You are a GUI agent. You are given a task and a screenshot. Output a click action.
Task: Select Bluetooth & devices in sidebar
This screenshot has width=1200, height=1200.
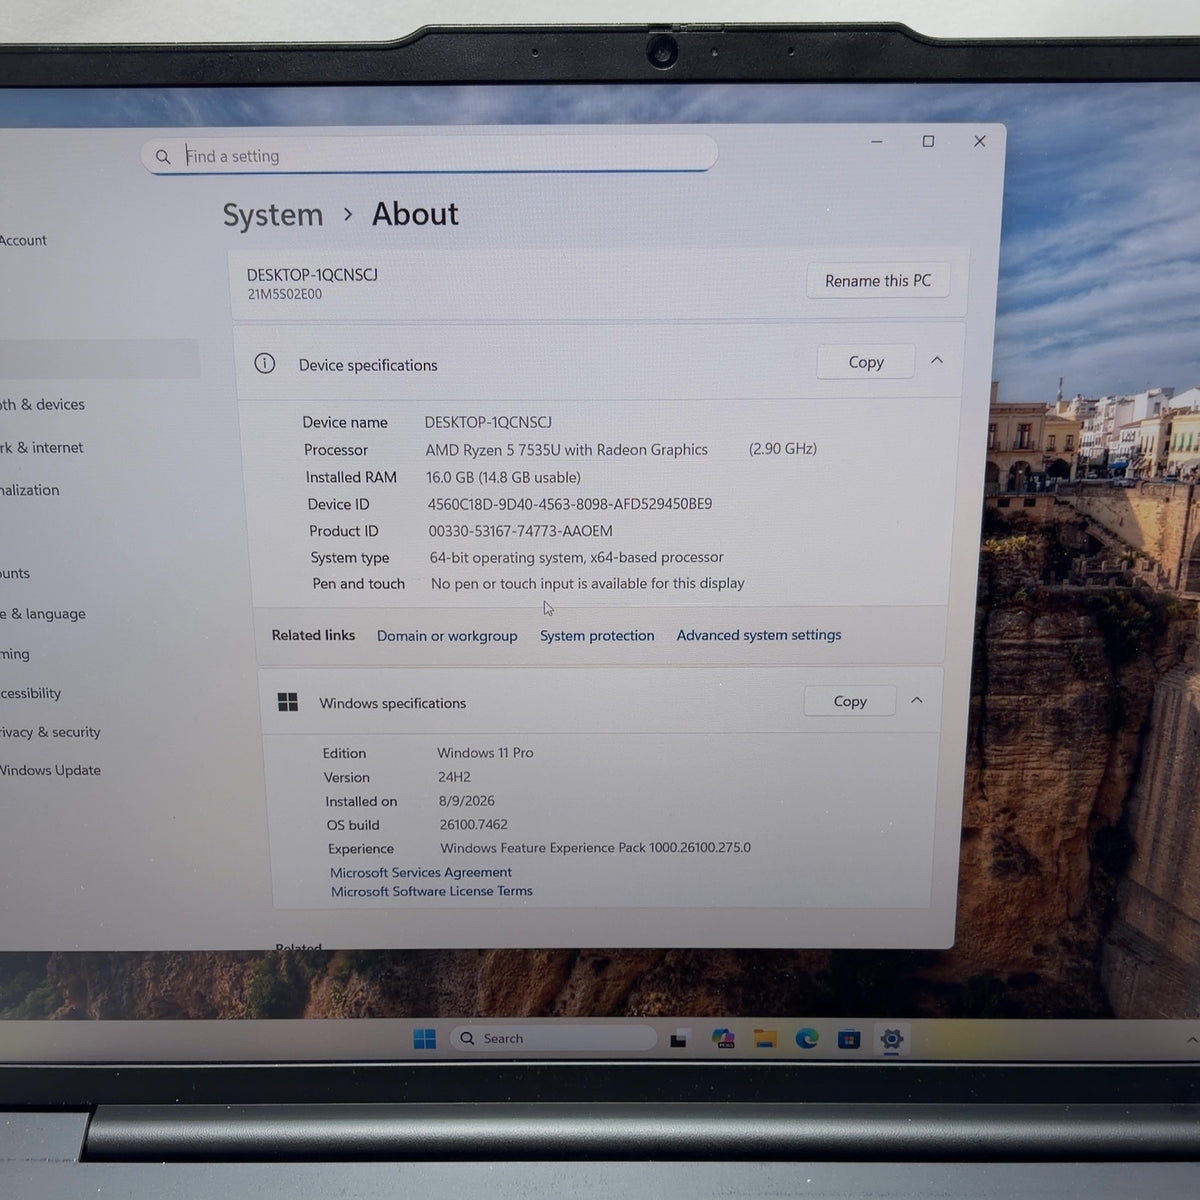(42, 405)
